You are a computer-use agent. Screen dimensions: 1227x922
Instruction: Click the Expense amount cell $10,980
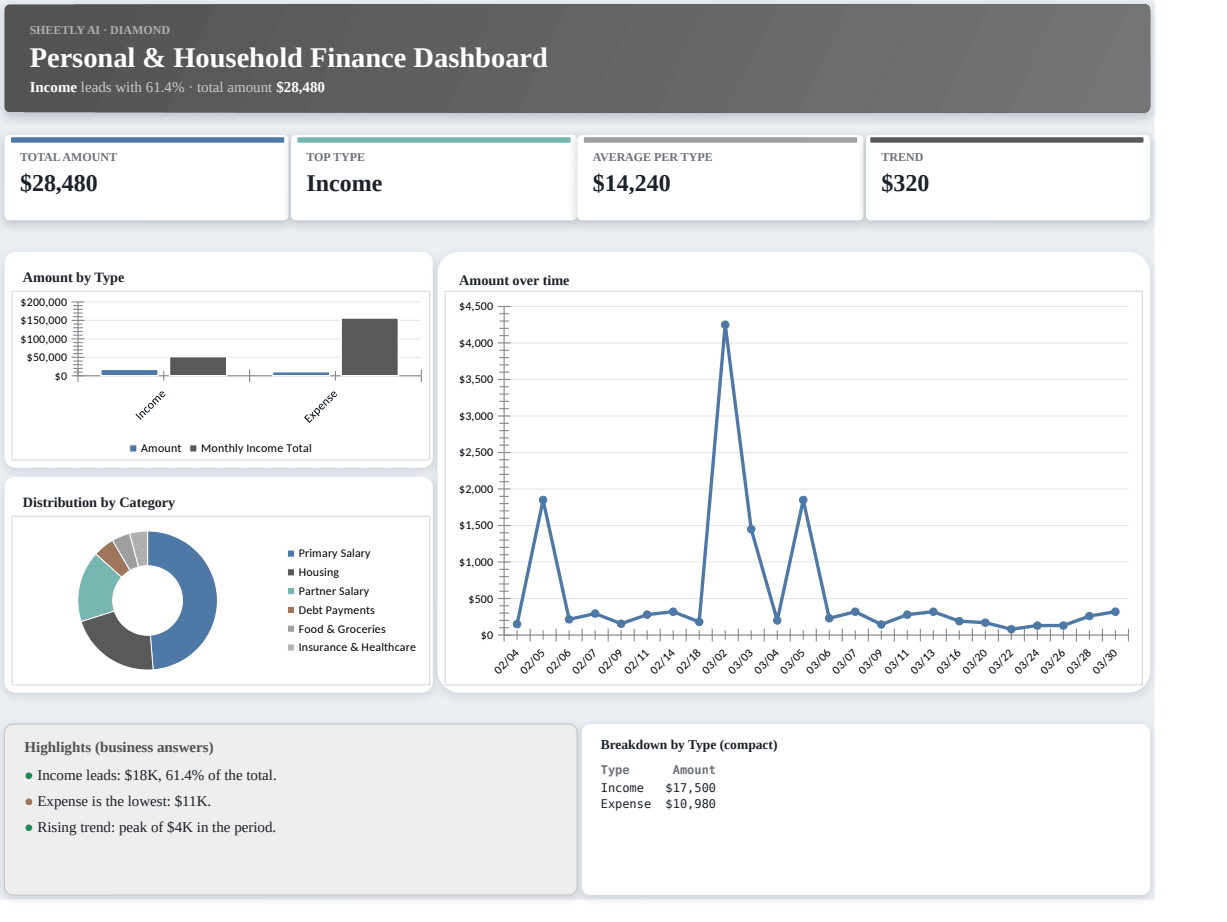point(690,804)
